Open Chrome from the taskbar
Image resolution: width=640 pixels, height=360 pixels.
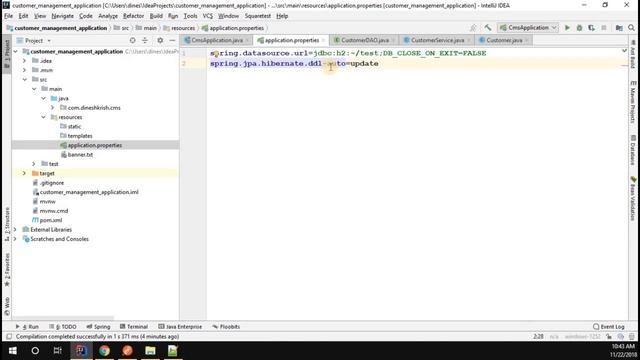104,351
